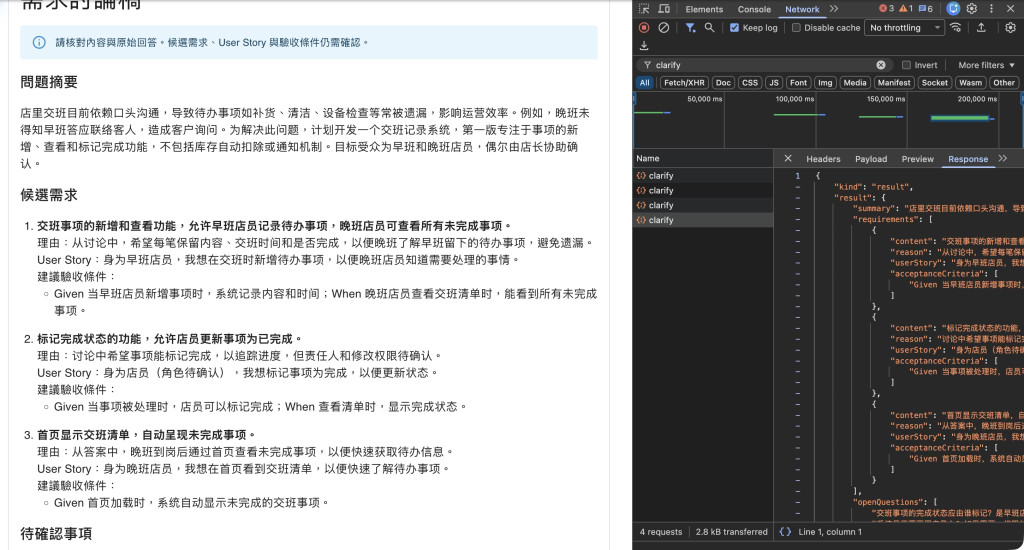
Task: Toggle the Font type filter
Action: 798,82
